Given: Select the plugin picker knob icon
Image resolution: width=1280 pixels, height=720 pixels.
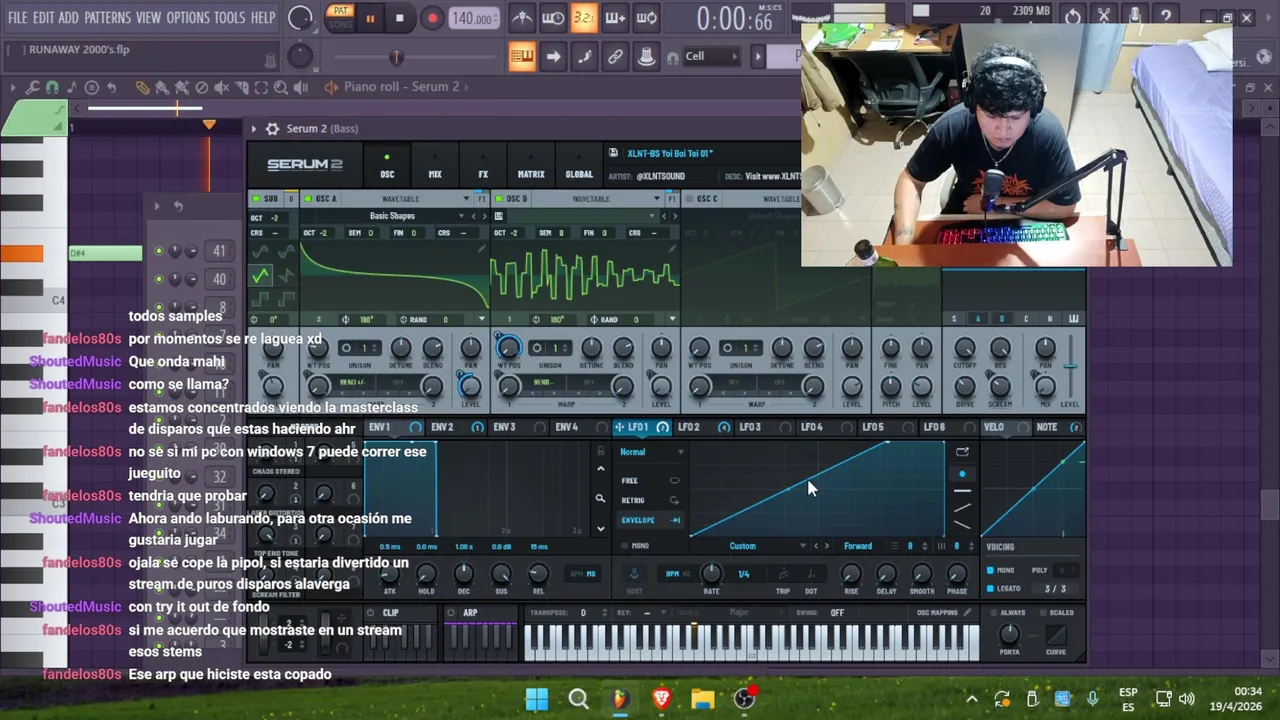Looking at the screenshot, I should pos(646,56).
